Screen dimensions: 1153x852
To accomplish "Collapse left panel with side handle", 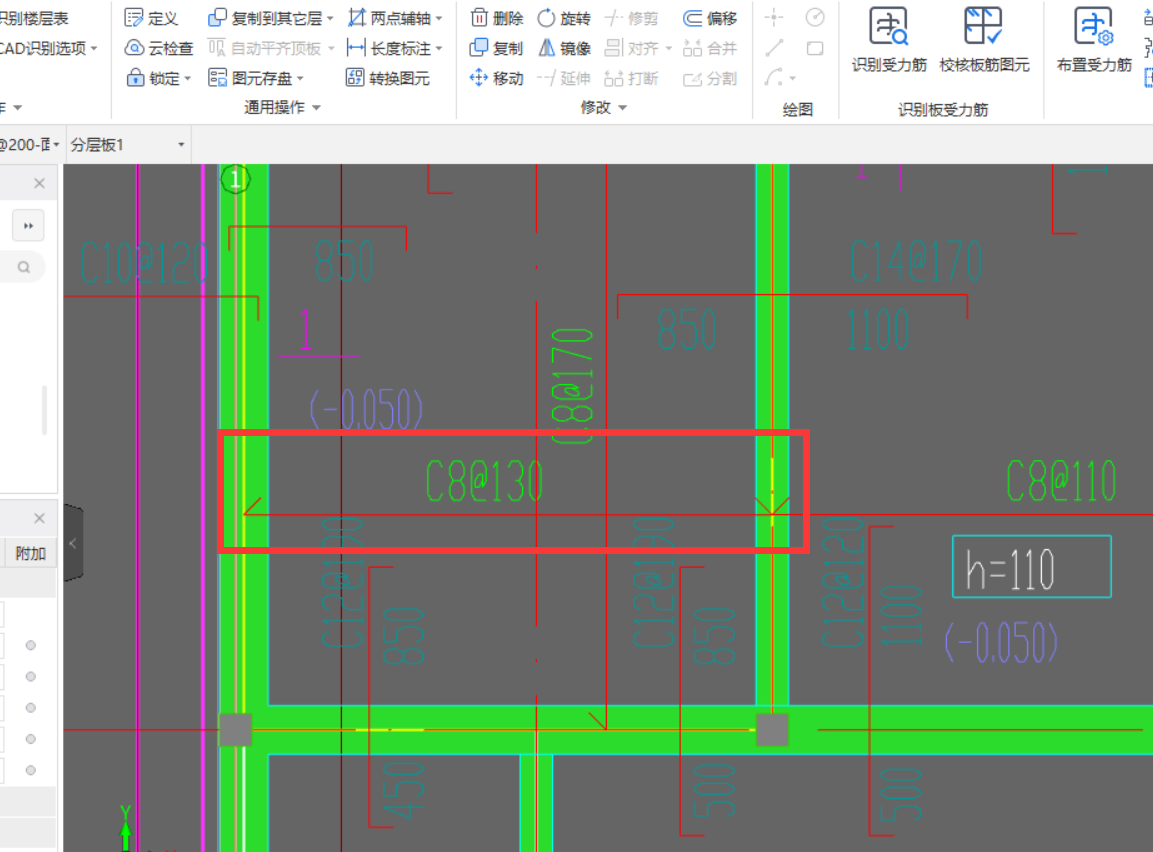I will pos(73,543).
